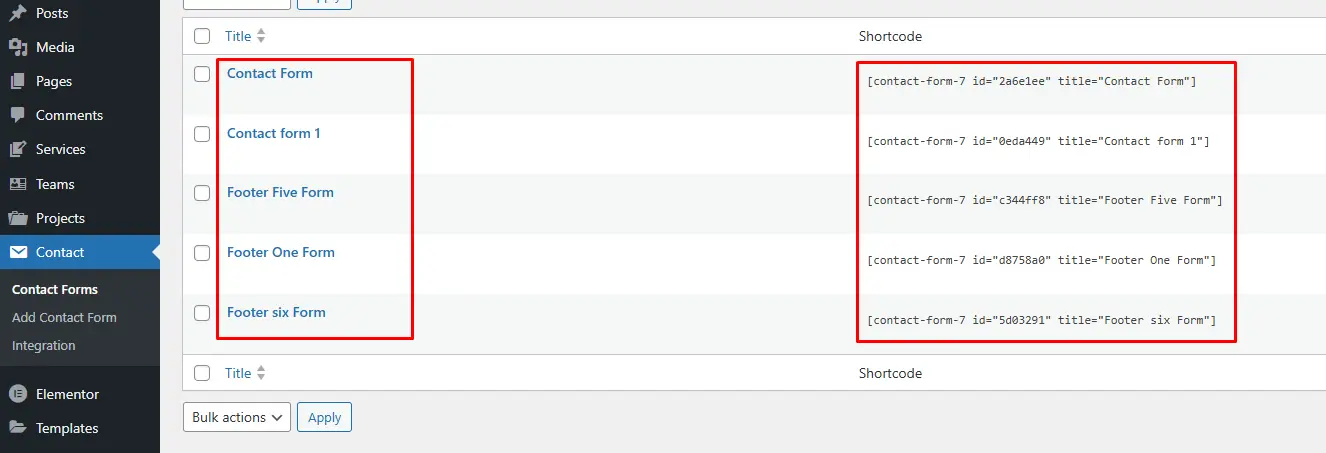
Task: Click the Elementor icon
Action: pyautogui.click(x=17, y=394)
